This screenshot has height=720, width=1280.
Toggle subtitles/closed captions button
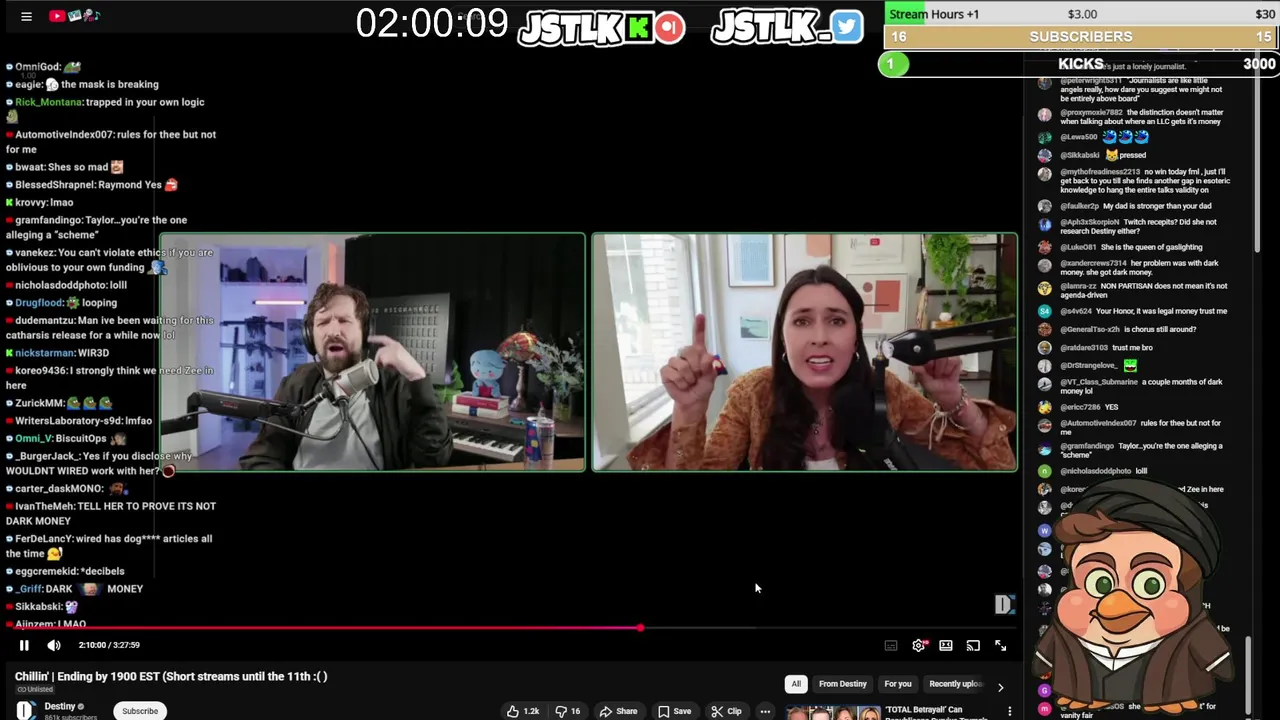[x=891, y=646]
